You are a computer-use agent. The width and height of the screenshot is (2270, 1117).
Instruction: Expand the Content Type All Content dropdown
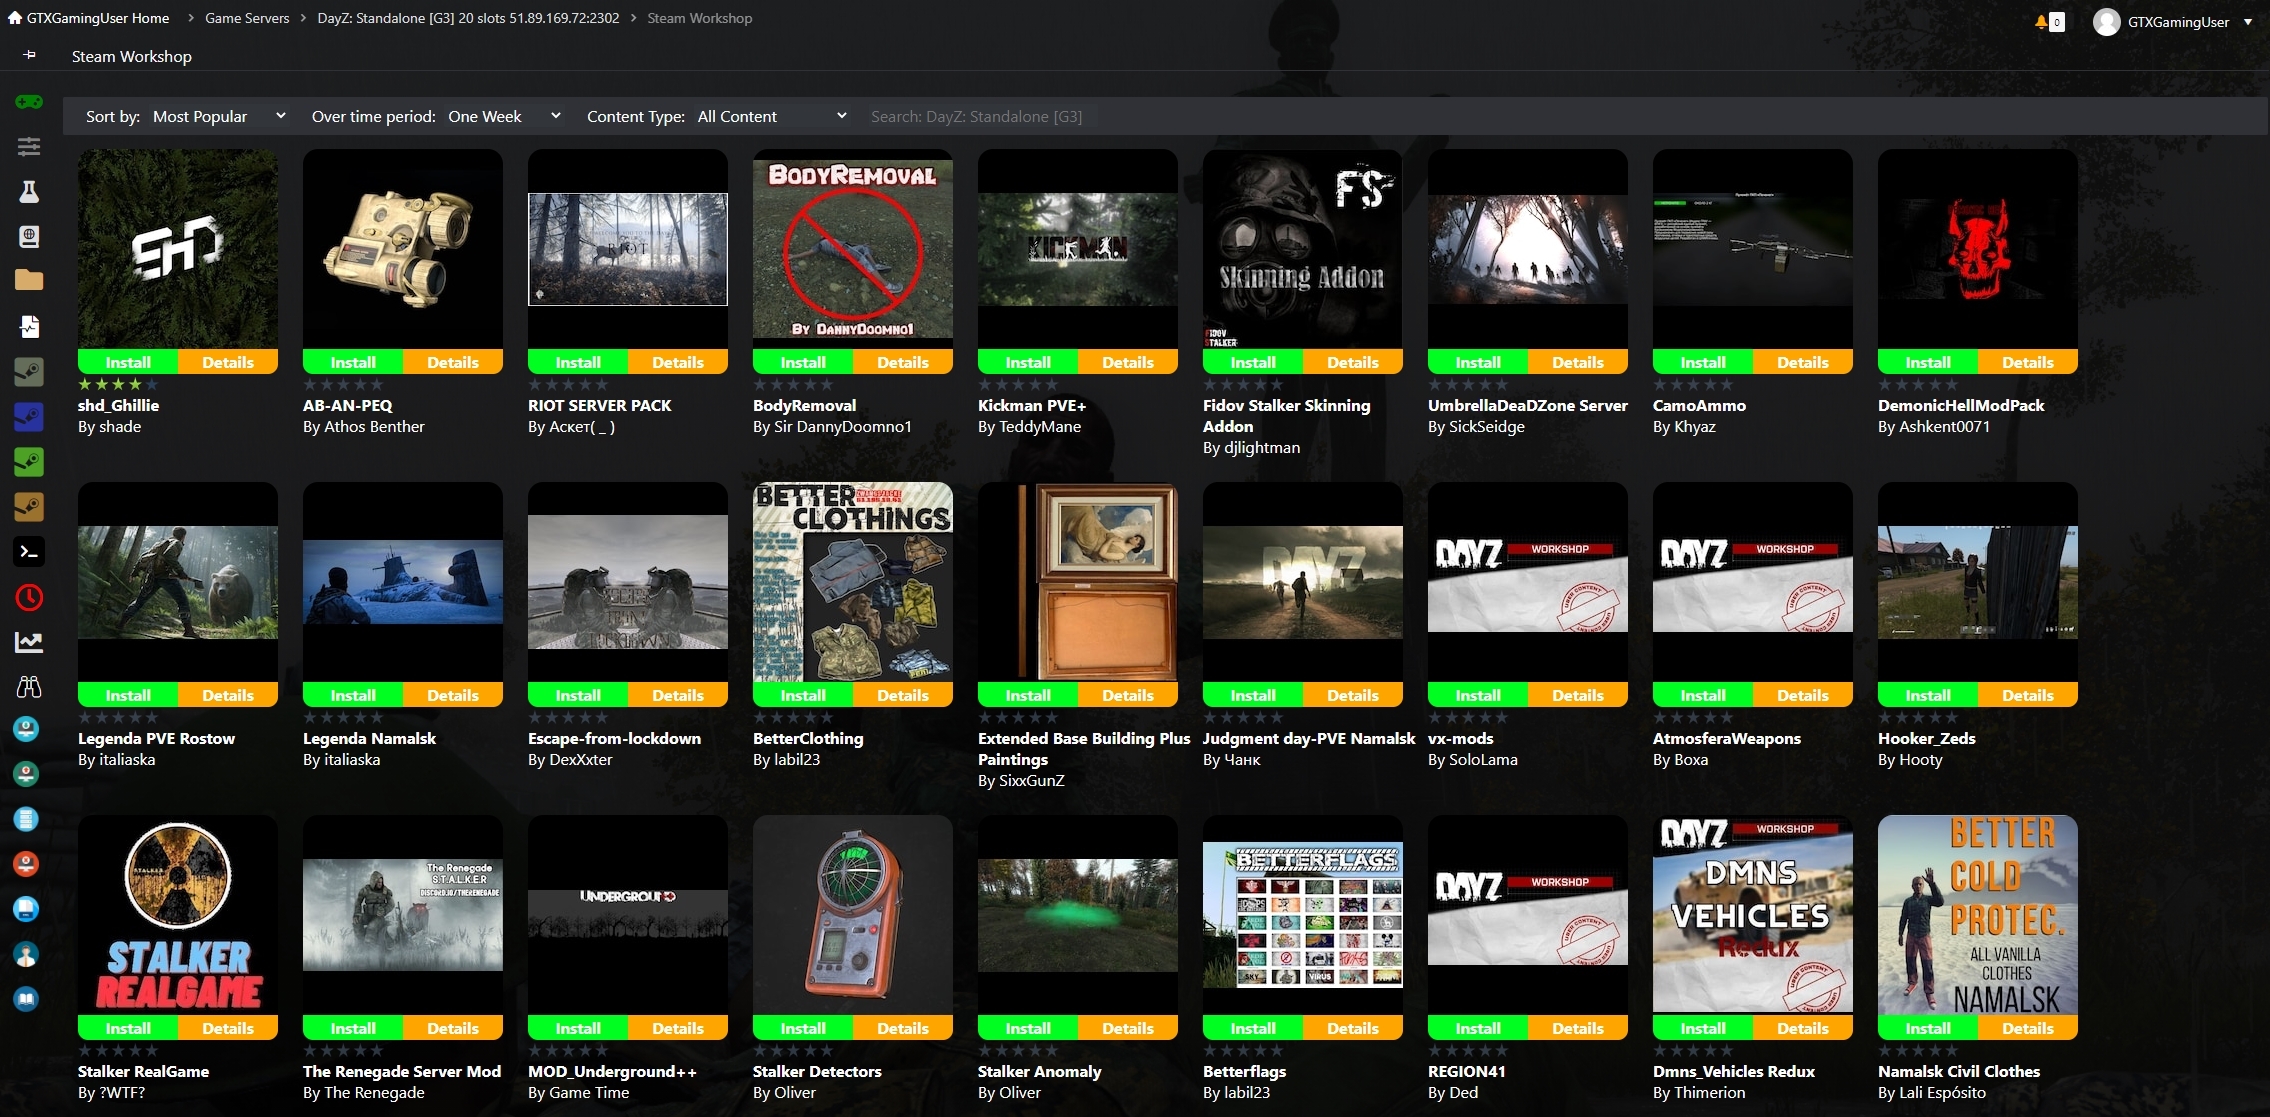(x=767, y=116)
